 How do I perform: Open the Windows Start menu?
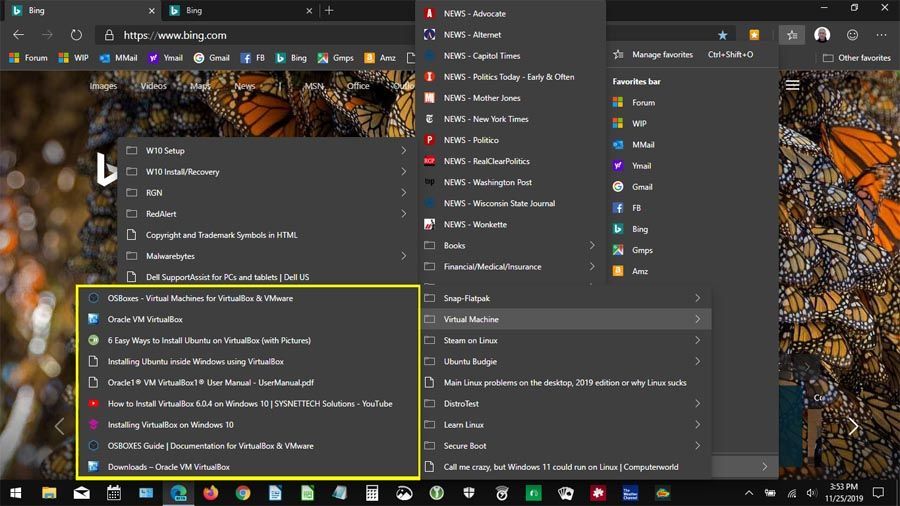pos(16,493)
